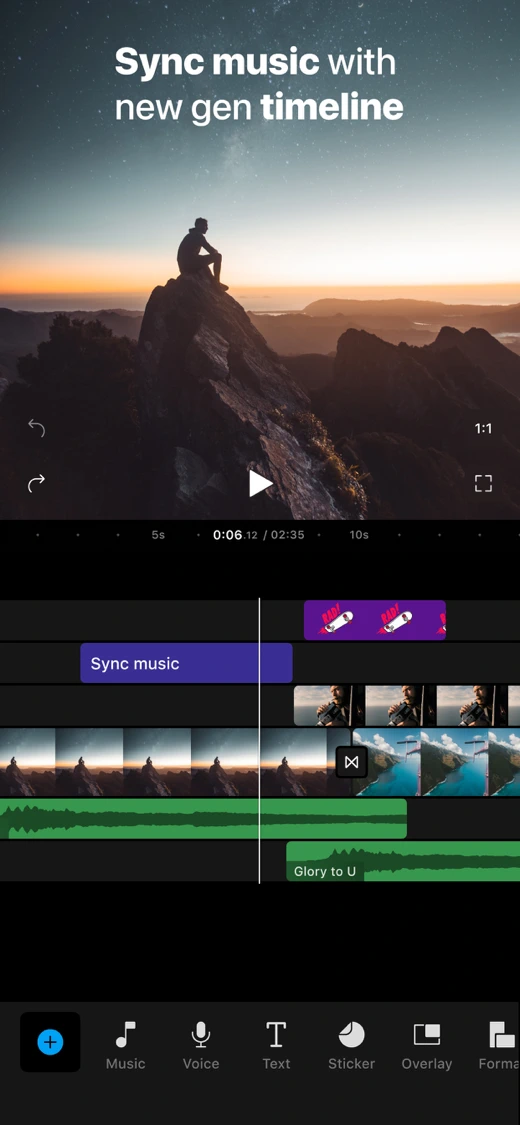Open the Text tool
This screenshot has width=520, height=1125.
(x=276, y=1046)
